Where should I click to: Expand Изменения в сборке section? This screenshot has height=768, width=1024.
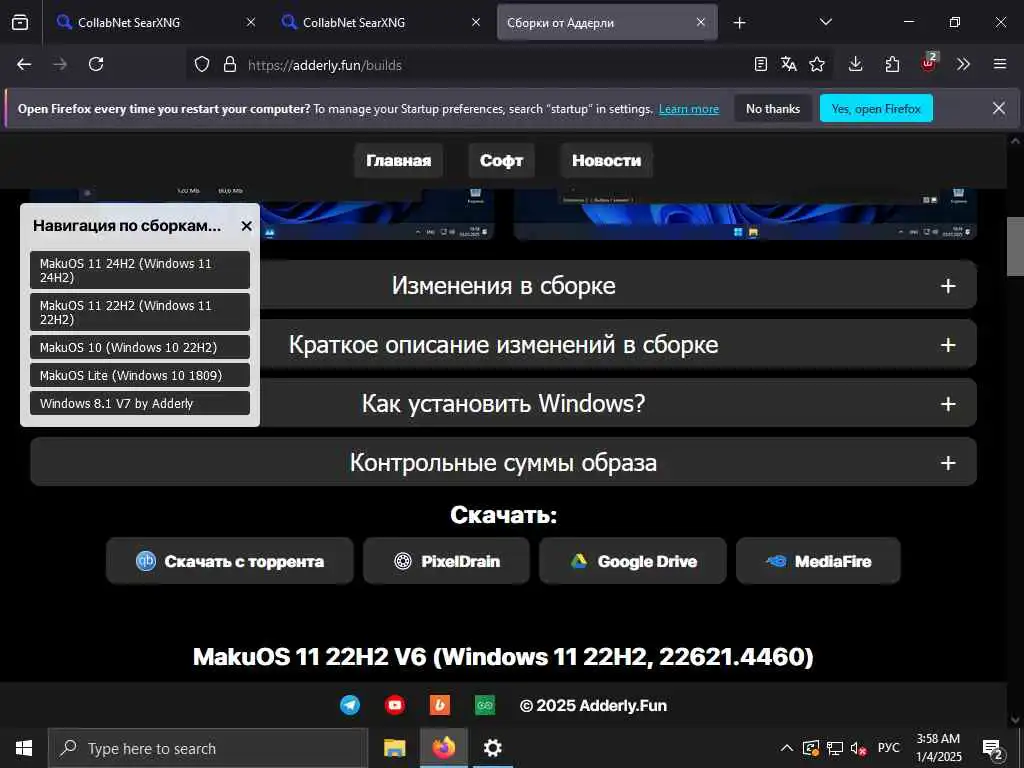click(x=618, y=285)
